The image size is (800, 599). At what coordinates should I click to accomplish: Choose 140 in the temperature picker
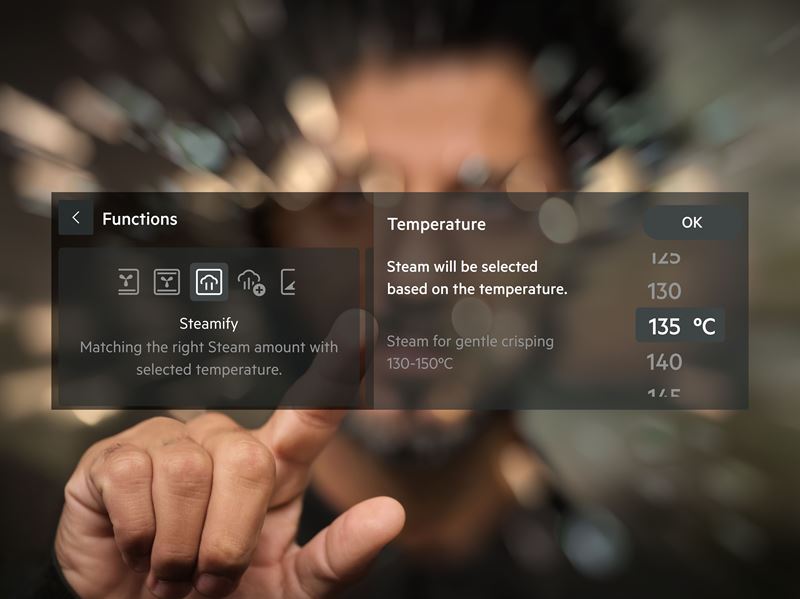[664, 362]
